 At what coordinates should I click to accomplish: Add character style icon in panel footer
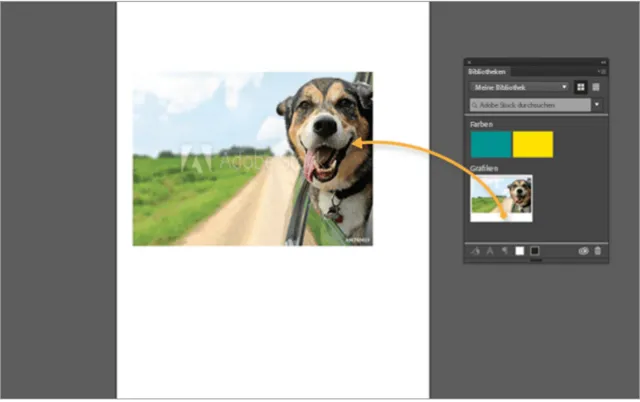[x=490, y=251]
